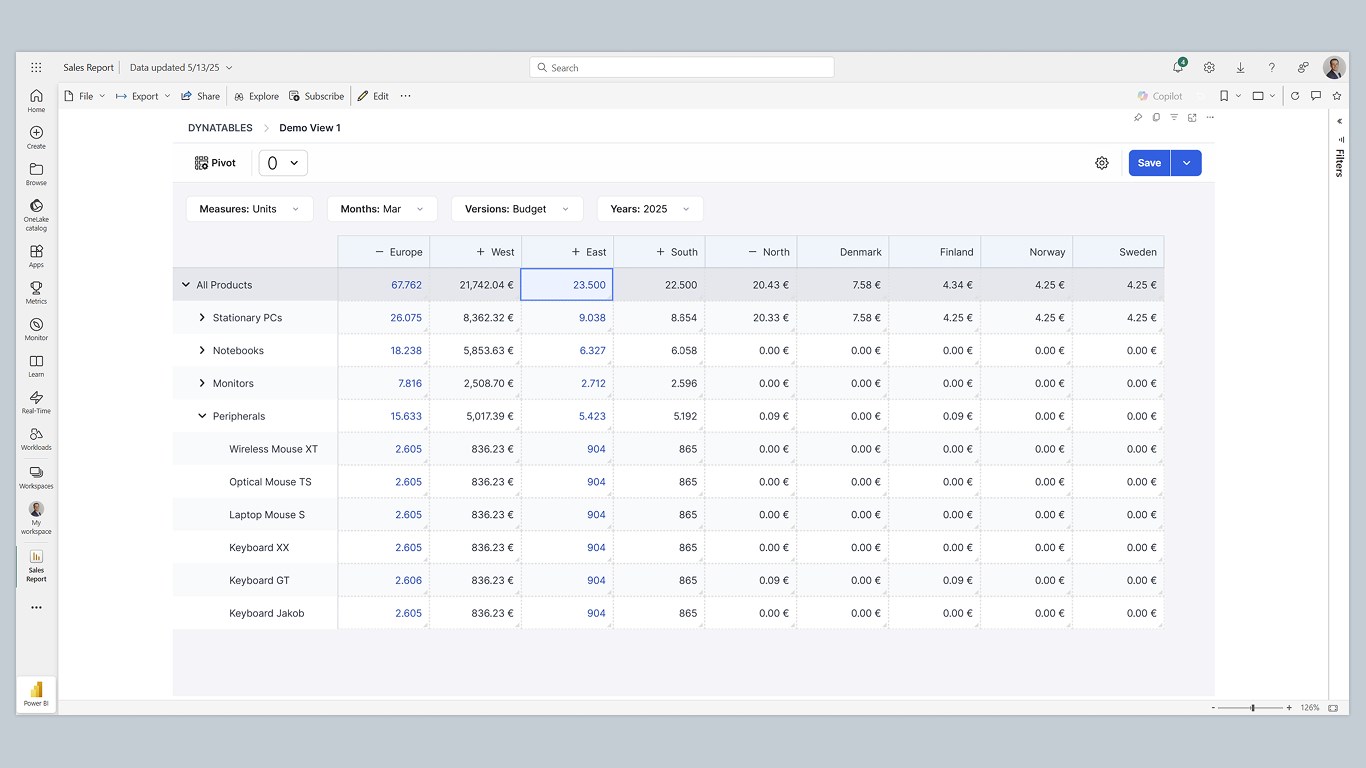Image resolution: width=1366 pixels, height=768 pixels.
Task: Click the blue Save button
Action: [x=1149, y=163]
